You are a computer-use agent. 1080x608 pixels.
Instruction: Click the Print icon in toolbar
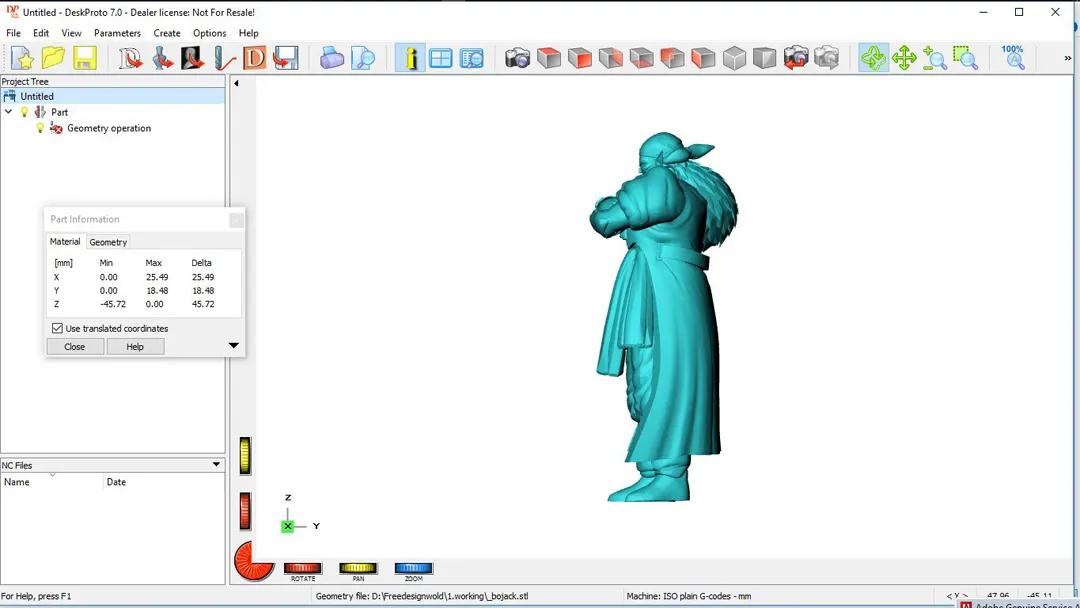(332, 58)
